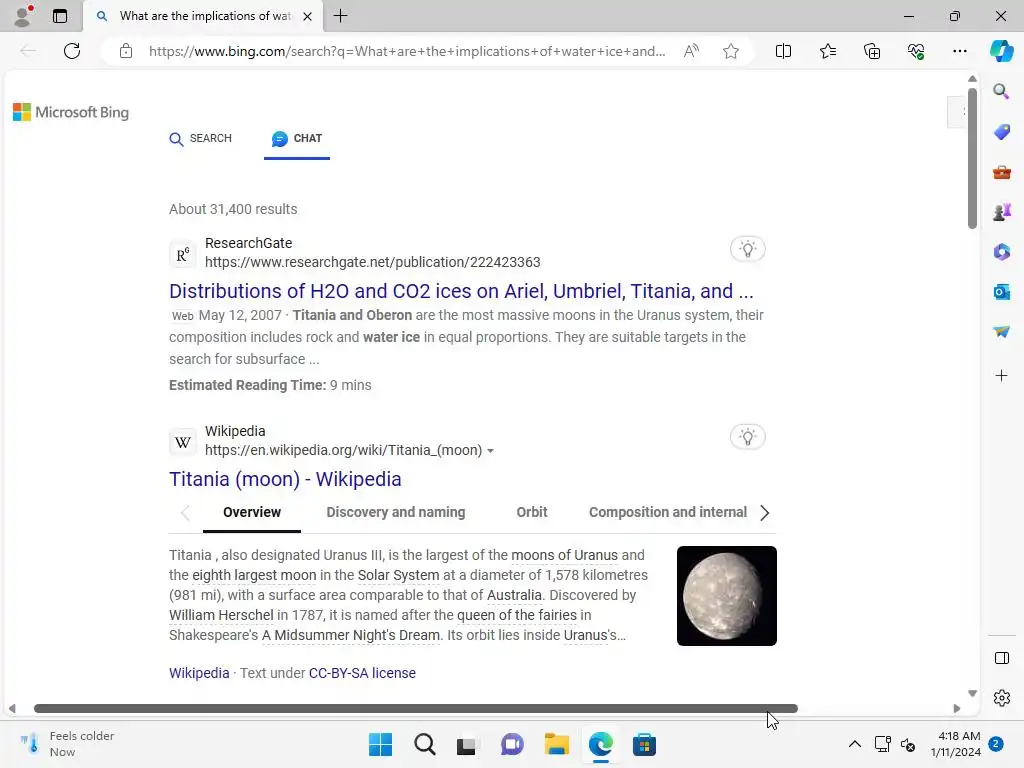
Task: Open the Wikipedia source link below summary
Action: [199, 673]
